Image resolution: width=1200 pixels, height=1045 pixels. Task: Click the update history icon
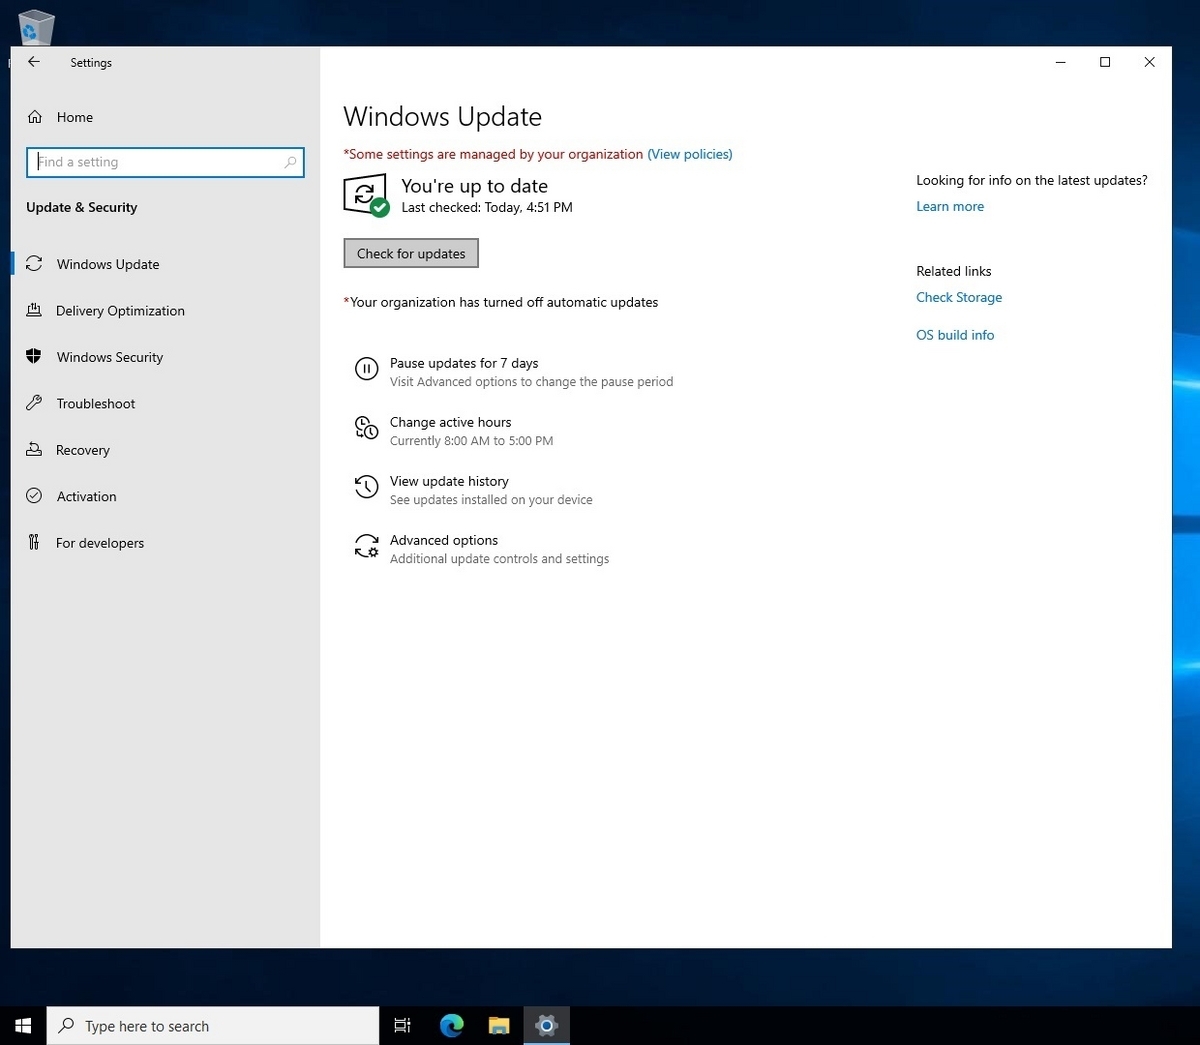pyautogui.click(x=367, y=488)
